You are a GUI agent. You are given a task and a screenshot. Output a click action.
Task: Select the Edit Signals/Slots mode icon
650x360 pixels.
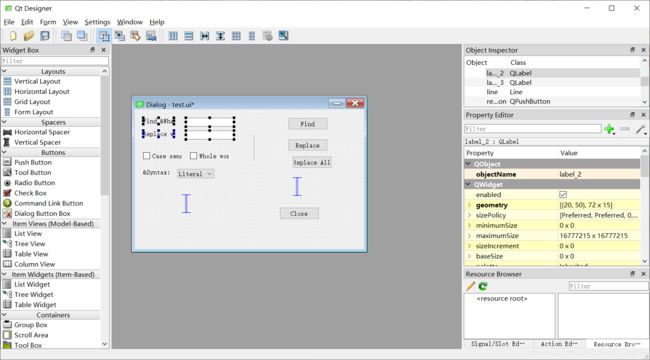tap(120, 36)
